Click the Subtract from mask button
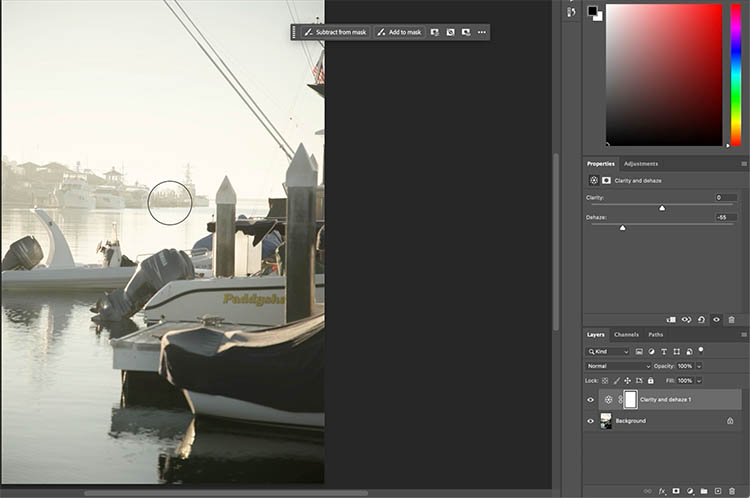The height and width of the screenshot is (498, 750). 336,32
